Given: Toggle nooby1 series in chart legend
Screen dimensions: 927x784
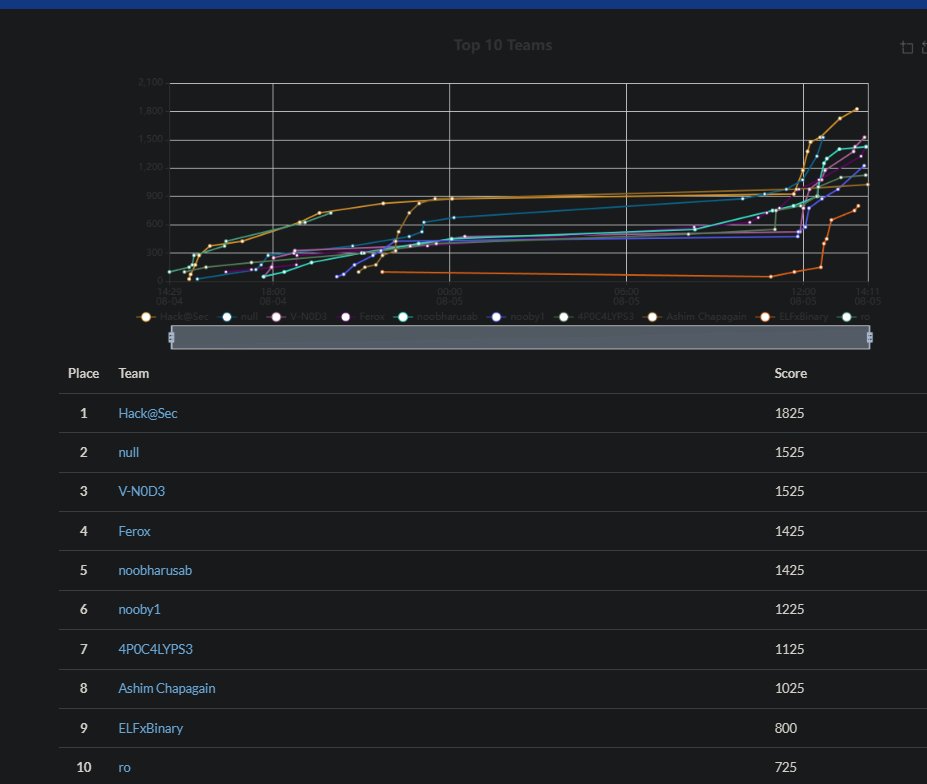Looking at the screenshot, I should [x=516, y=317].
